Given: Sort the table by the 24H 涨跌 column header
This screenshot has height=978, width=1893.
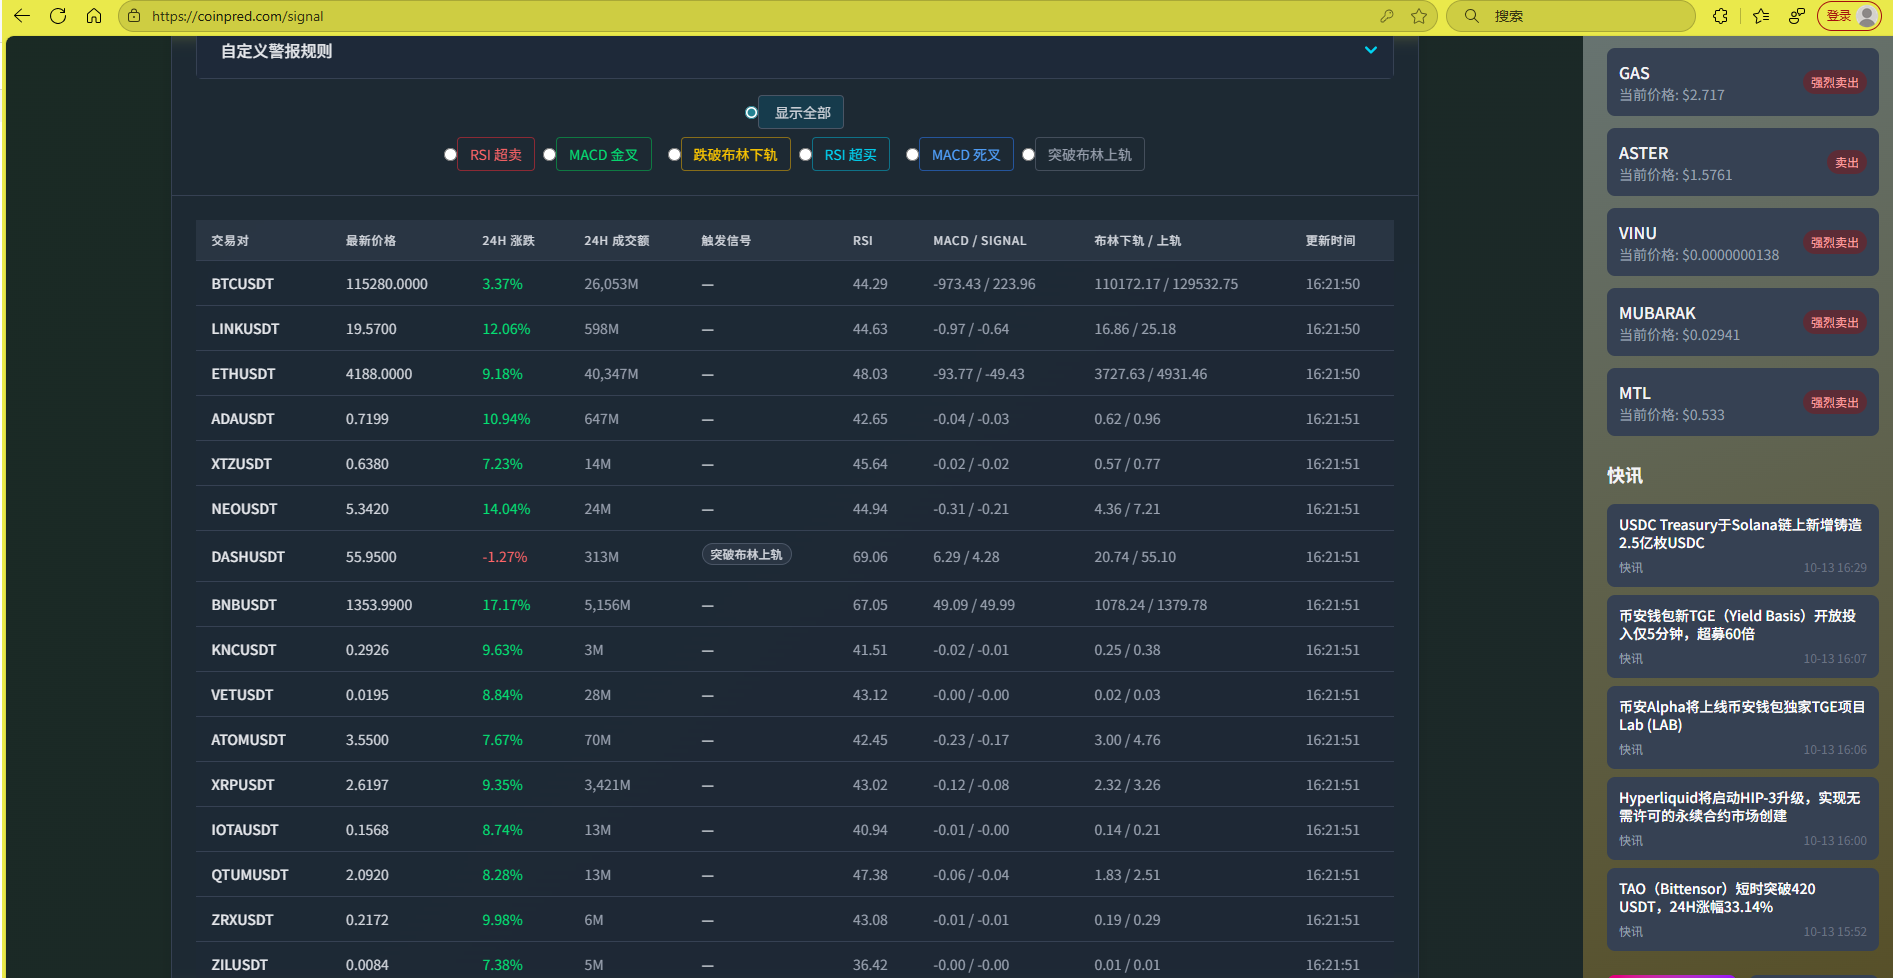Looking at the screenshot, I should [x=508, y=241].
